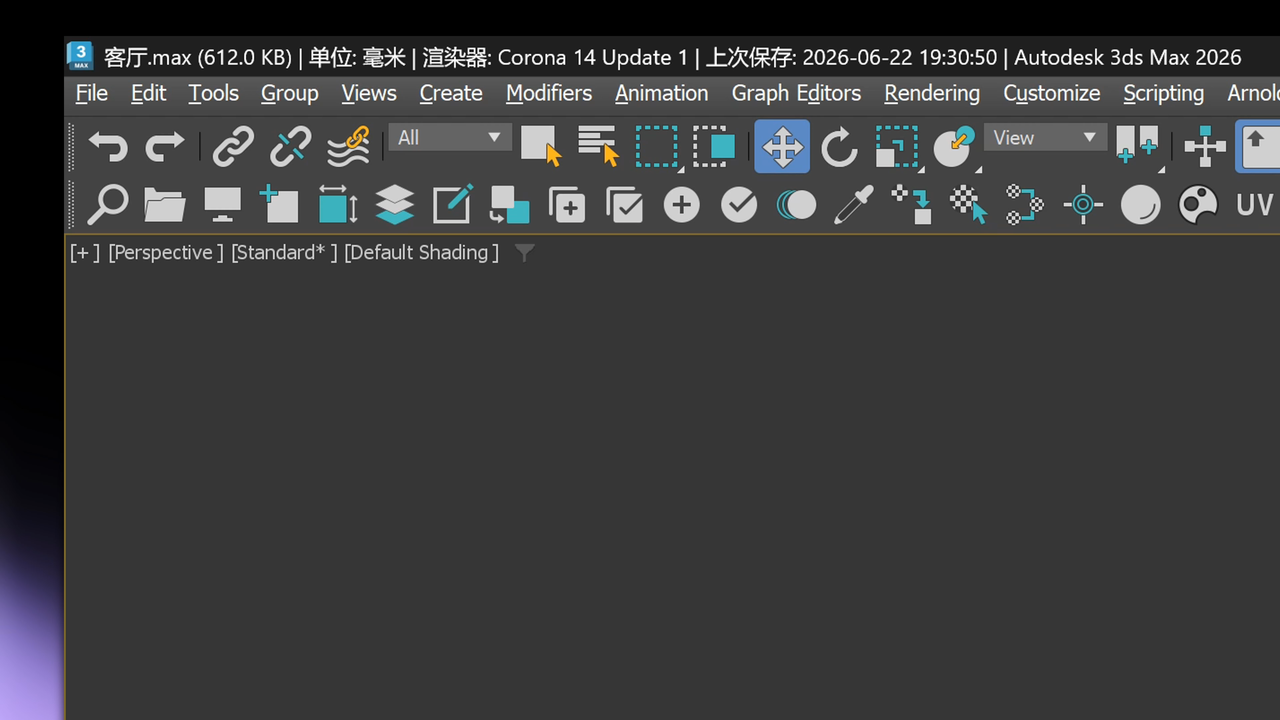1280x720 pixels.
Task: Click the dotted grip beside the Undo arrow
Action: point(72,146)
